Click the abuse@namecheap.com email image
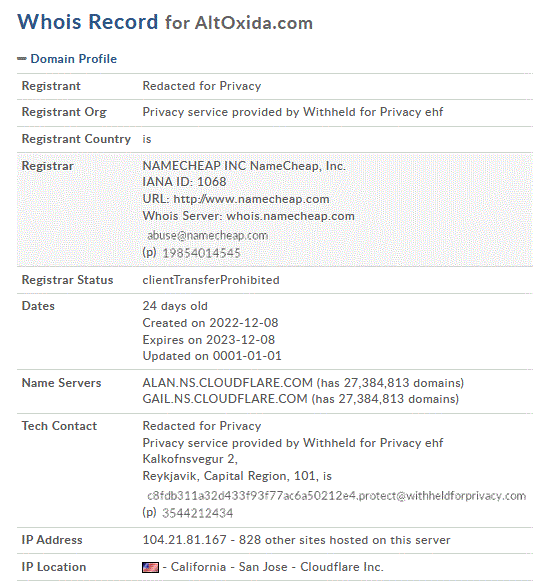The height and width of the screenshot is (584, 533). click(207, 235)
